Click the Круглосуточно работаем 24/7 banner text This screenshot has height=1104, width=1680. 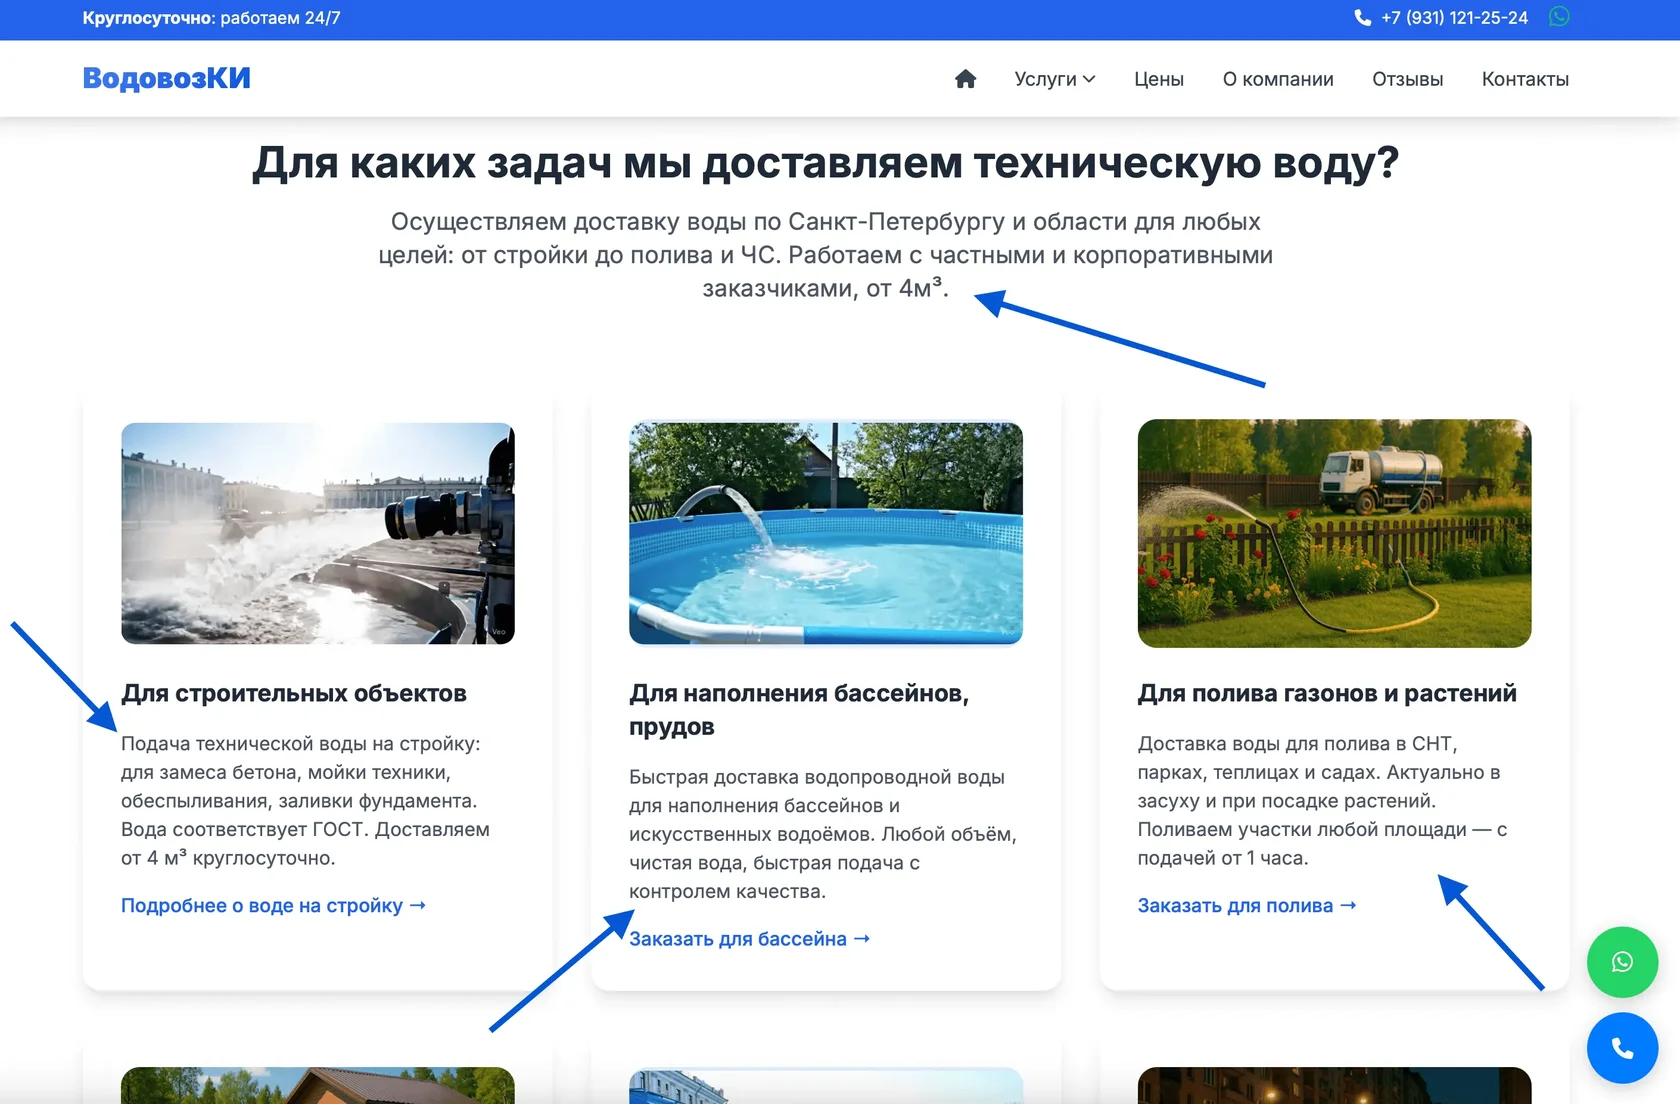(212, 17)
